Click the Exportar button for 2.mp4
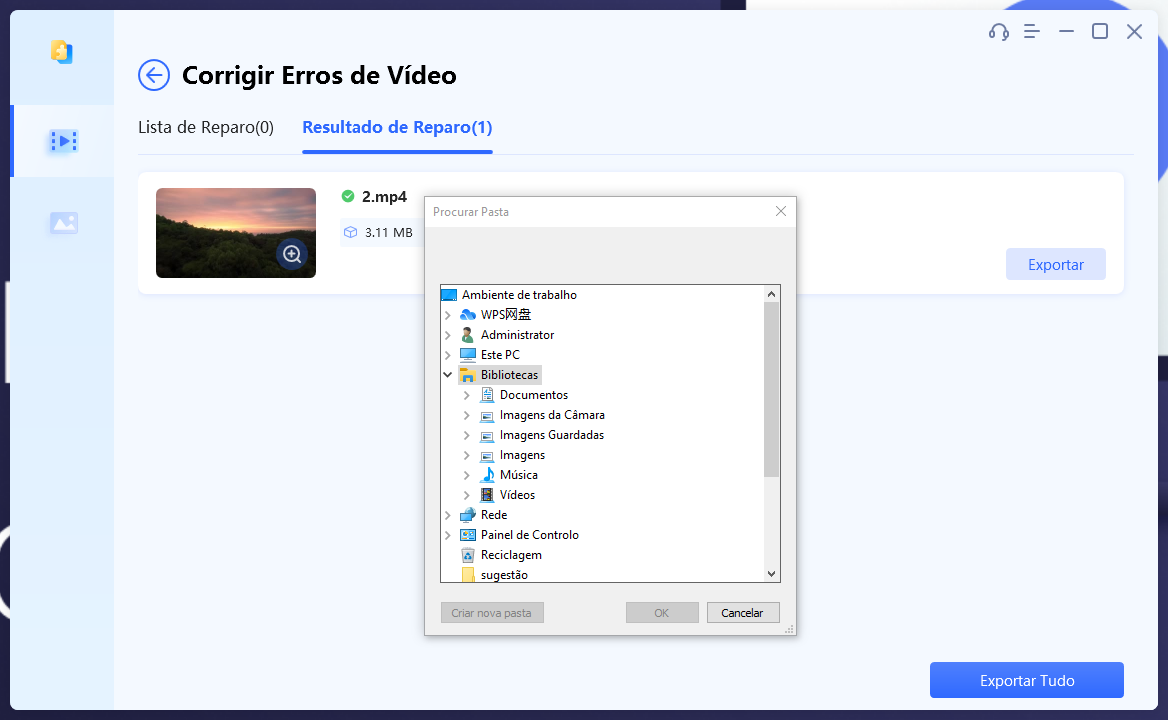Viewport: 1168px width, 720px height. (1056, 264)
